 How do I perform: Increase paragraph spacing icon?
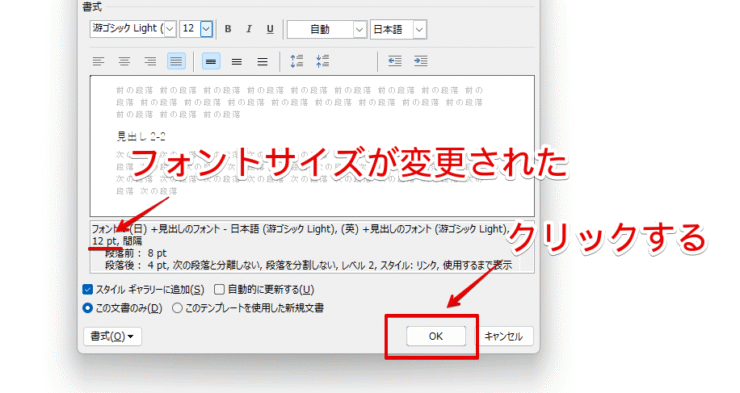296,61
